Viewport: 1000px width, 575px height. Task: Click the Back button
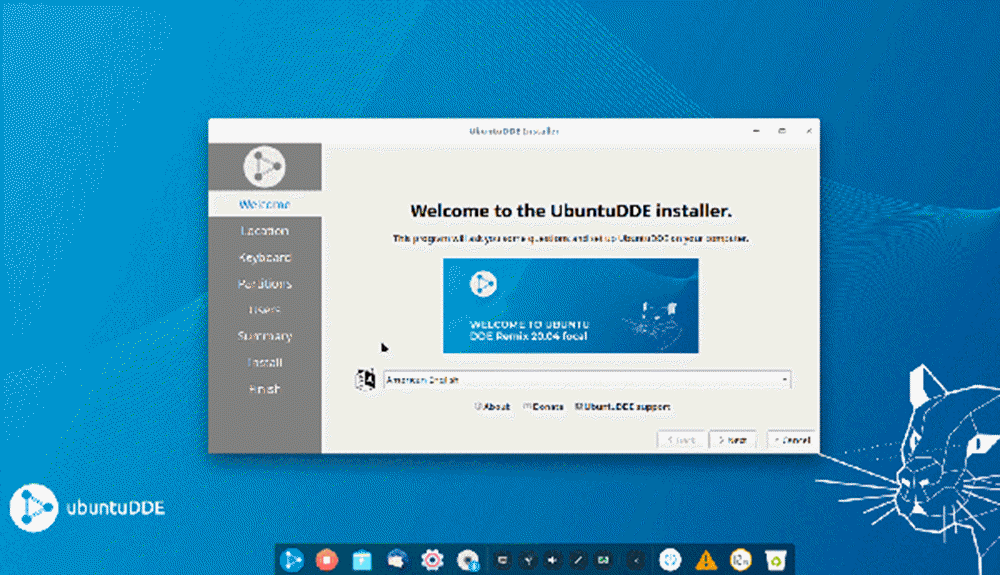pos(681,440)
